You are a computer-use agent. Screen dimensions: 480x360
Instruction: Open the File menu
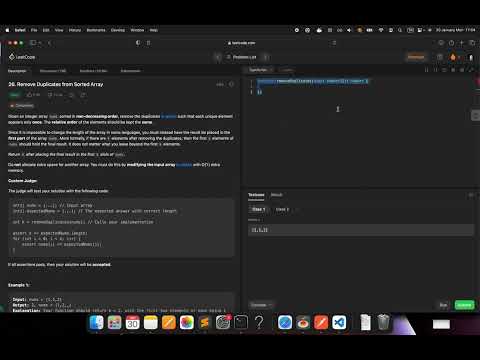coord(34,30)
